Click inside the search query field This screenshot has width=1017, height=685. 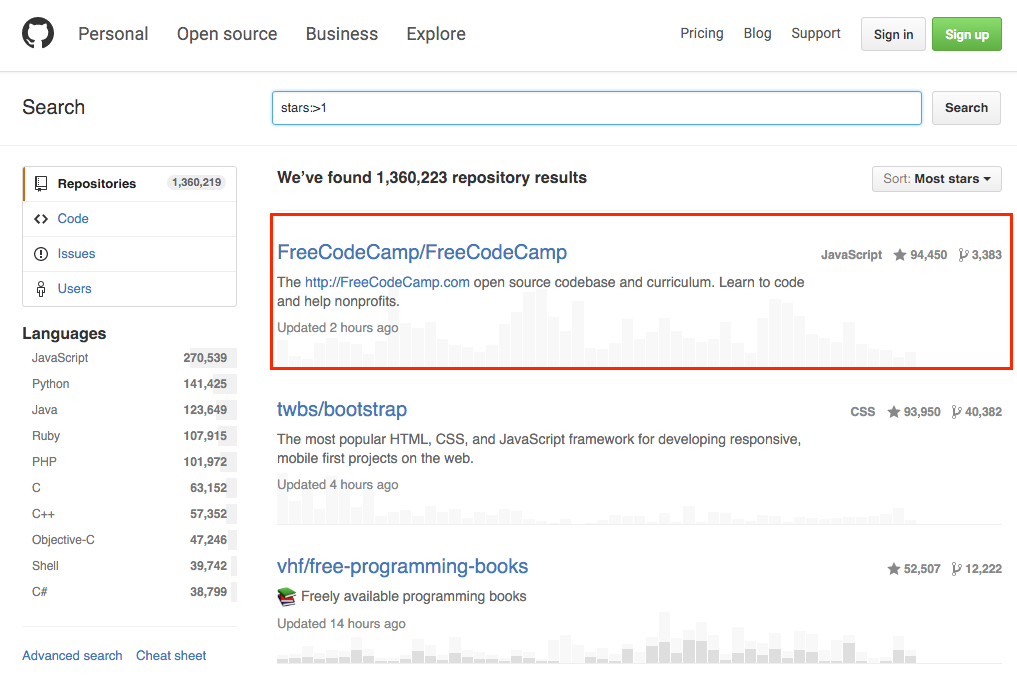click(596, 108)
